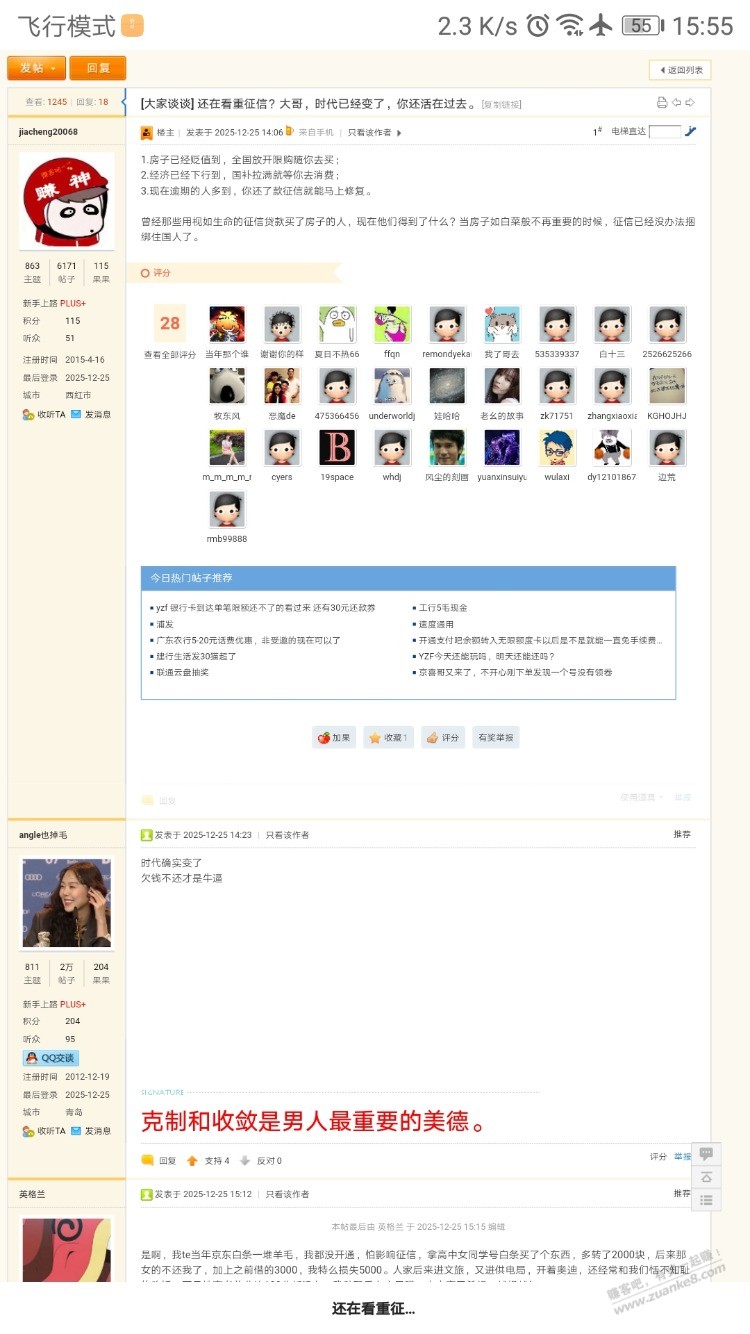The height and width of the screenshot is (1334, 750).
Task: Click the floating list-view icon
Action: (706, 1200)
